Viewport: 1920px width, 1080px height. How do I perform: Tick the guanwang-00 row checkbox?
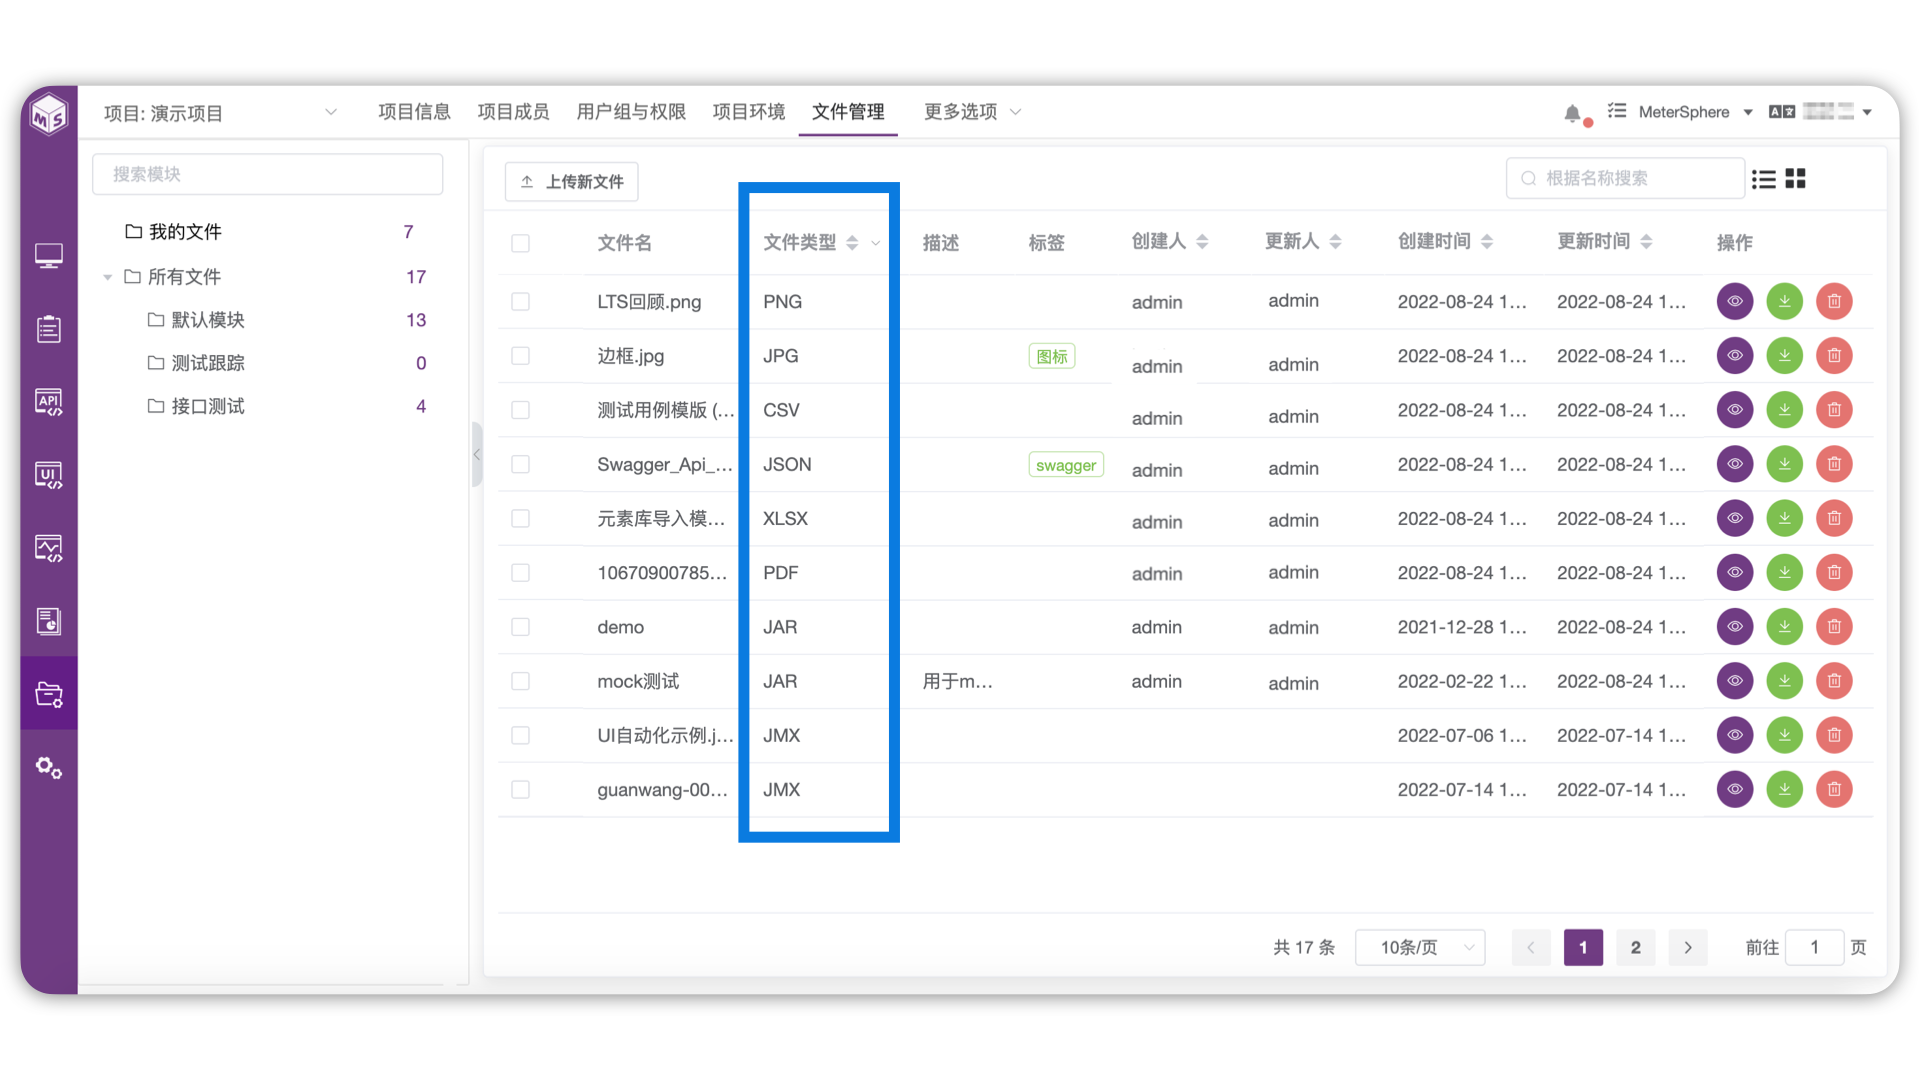520,790
